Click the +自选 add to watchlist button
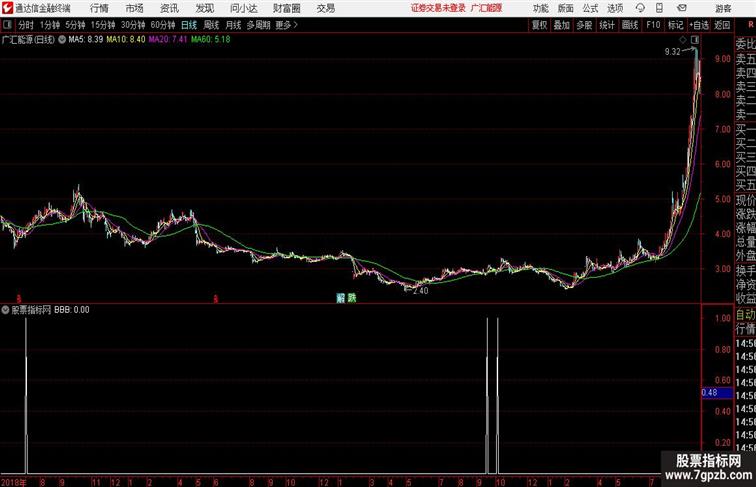Viewport: 756px width, 487px height. [x=699, y=25]
